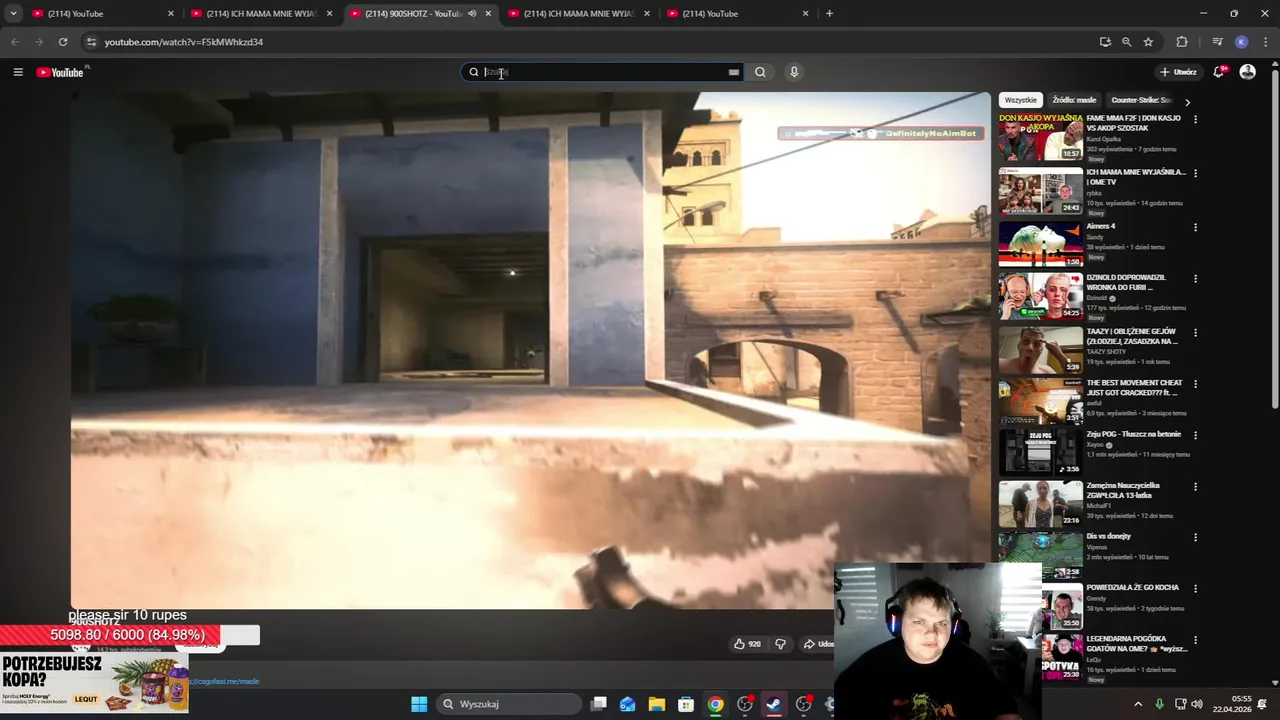This screenshot has width=1280, height=720.
Task: Open the POWIEDZIAŁA ŻE GO KOCHA video title
Action: [1133, 587]
